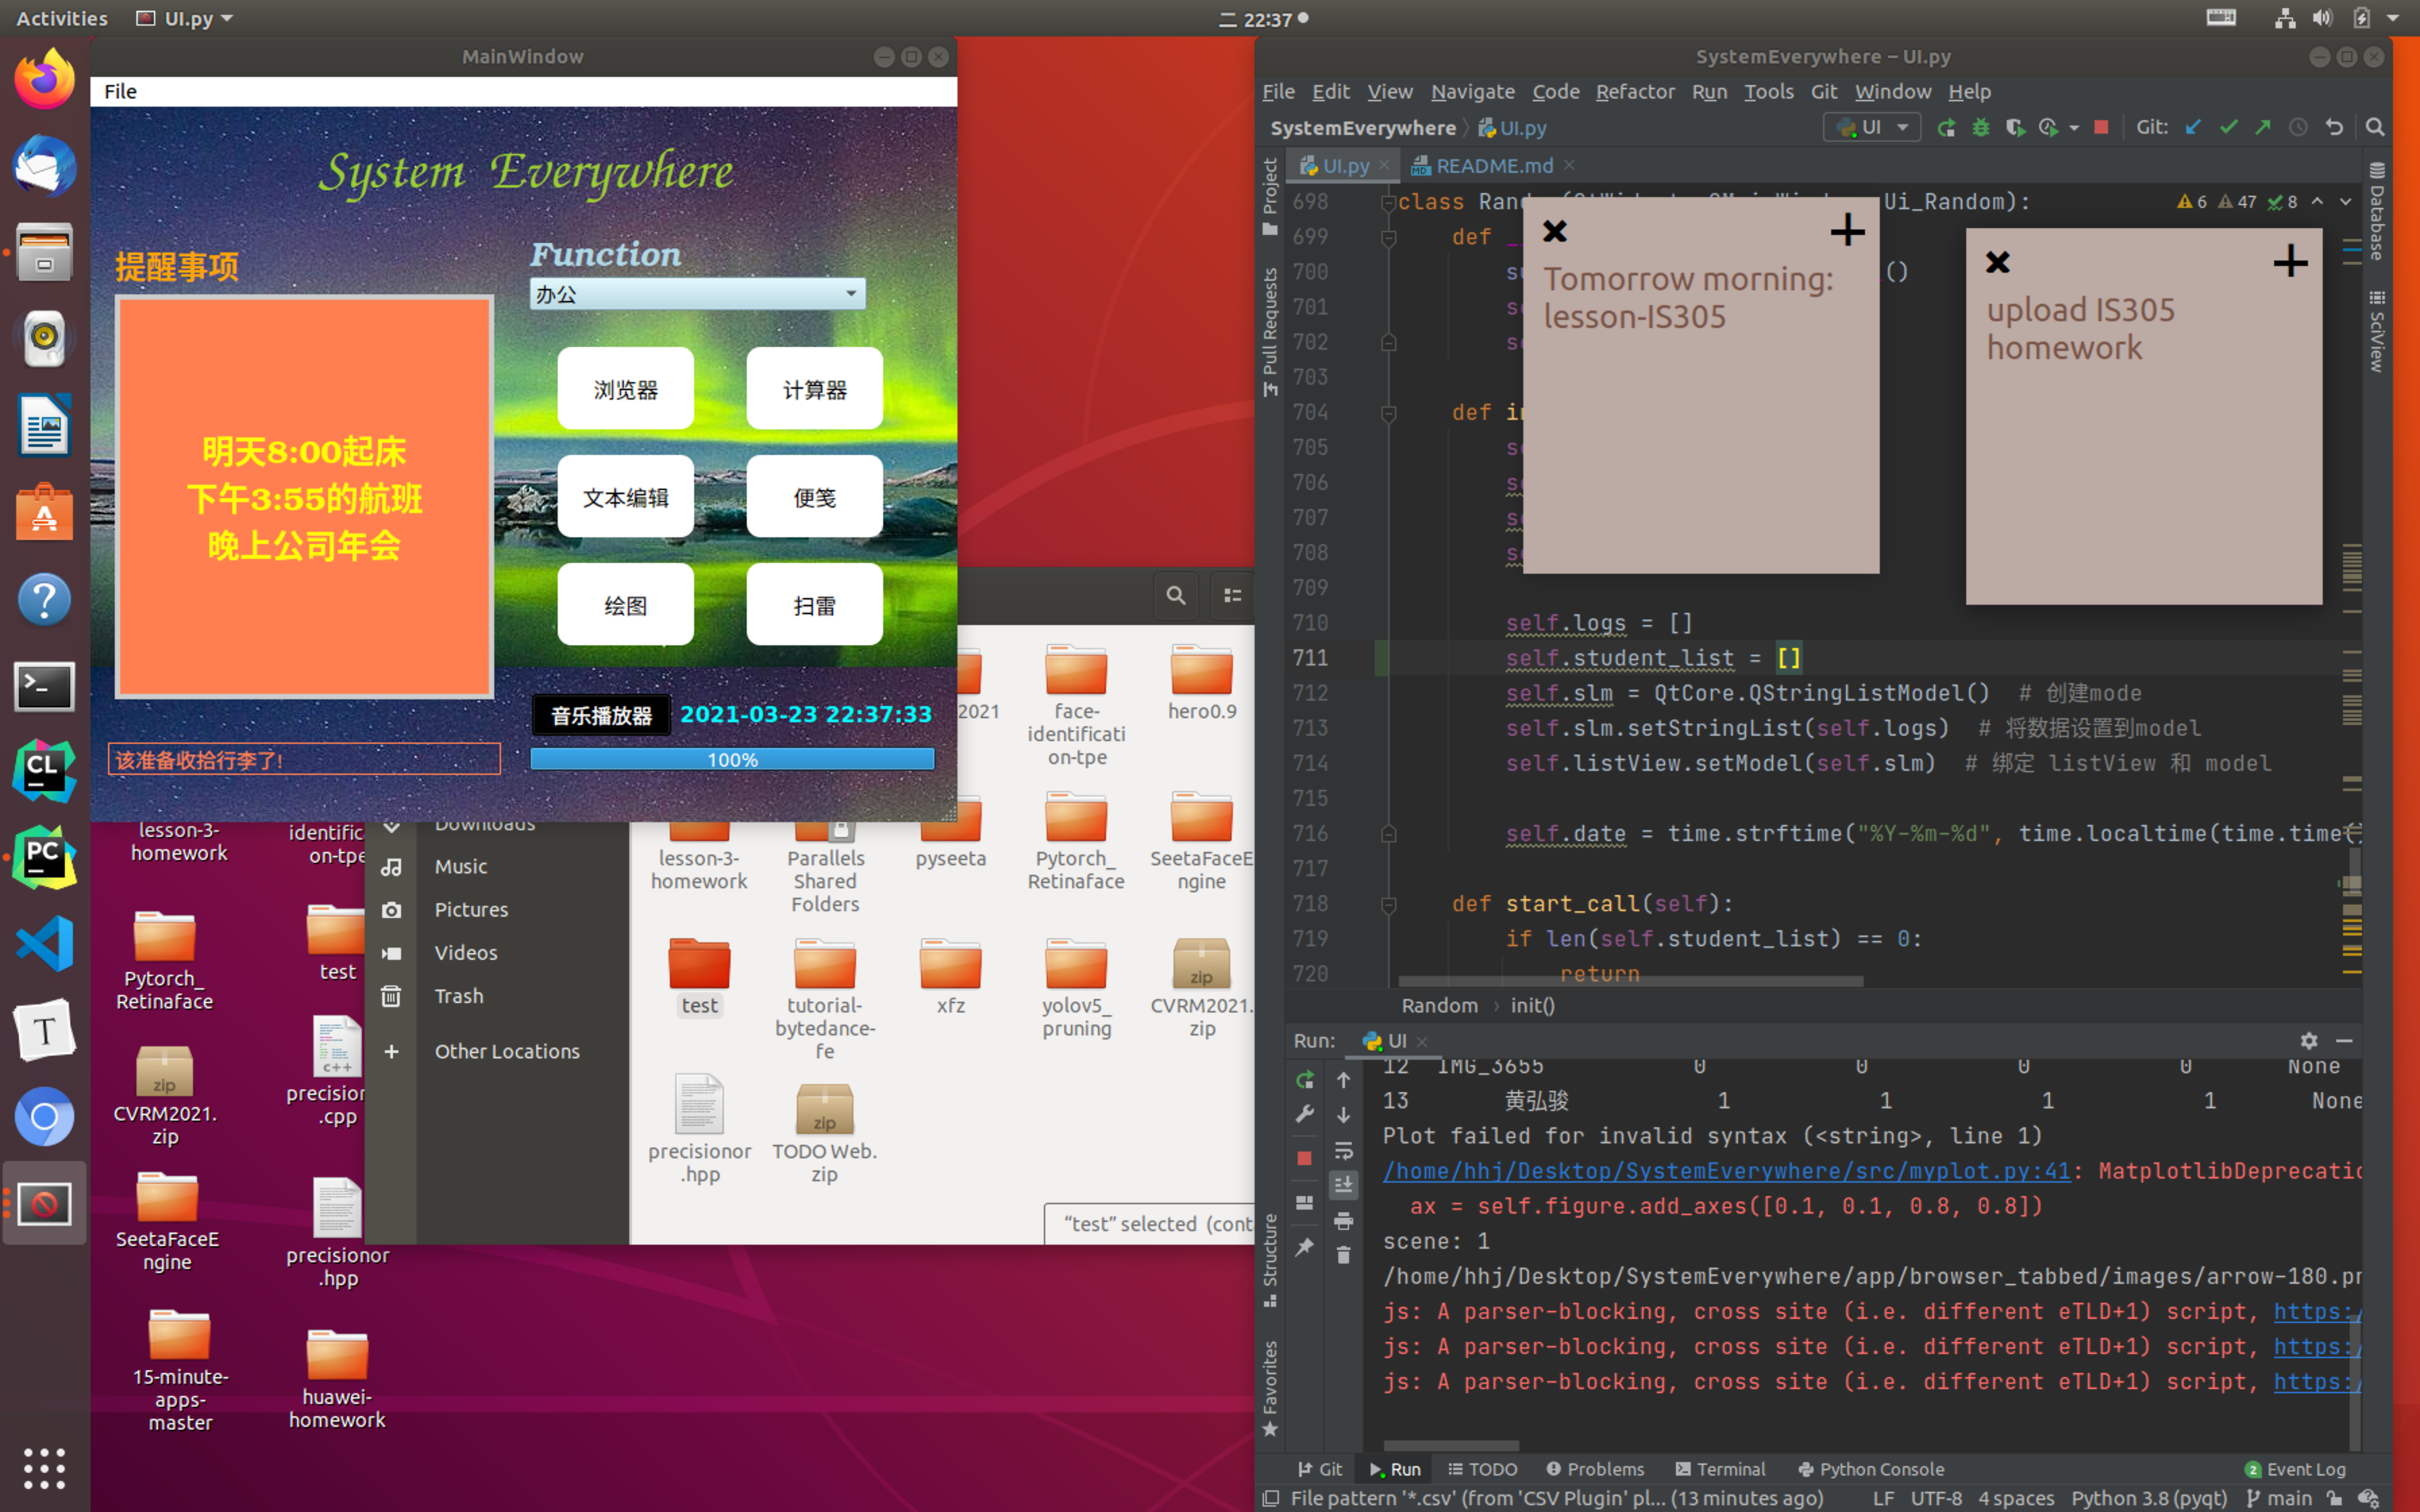The height and width of the screenshot is (1512, 2420).
Task: Click the 计算器 button
Action: 814,389
